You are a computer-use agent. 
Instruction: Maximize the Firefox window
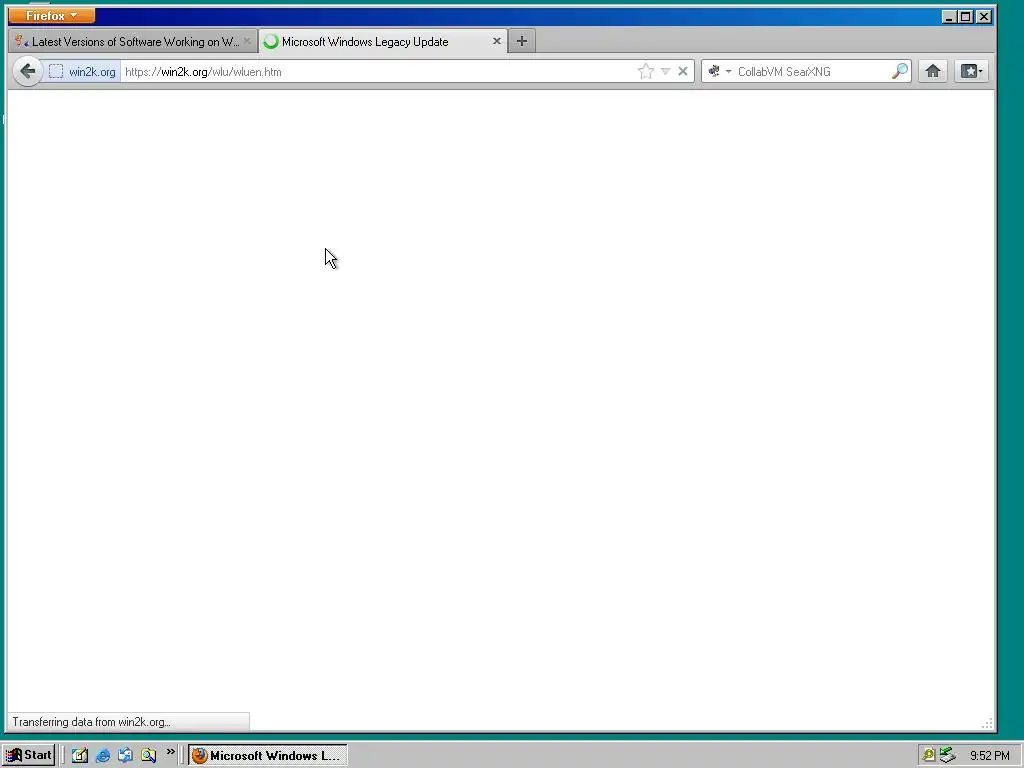pyautogui.click(x=965, y=16)
